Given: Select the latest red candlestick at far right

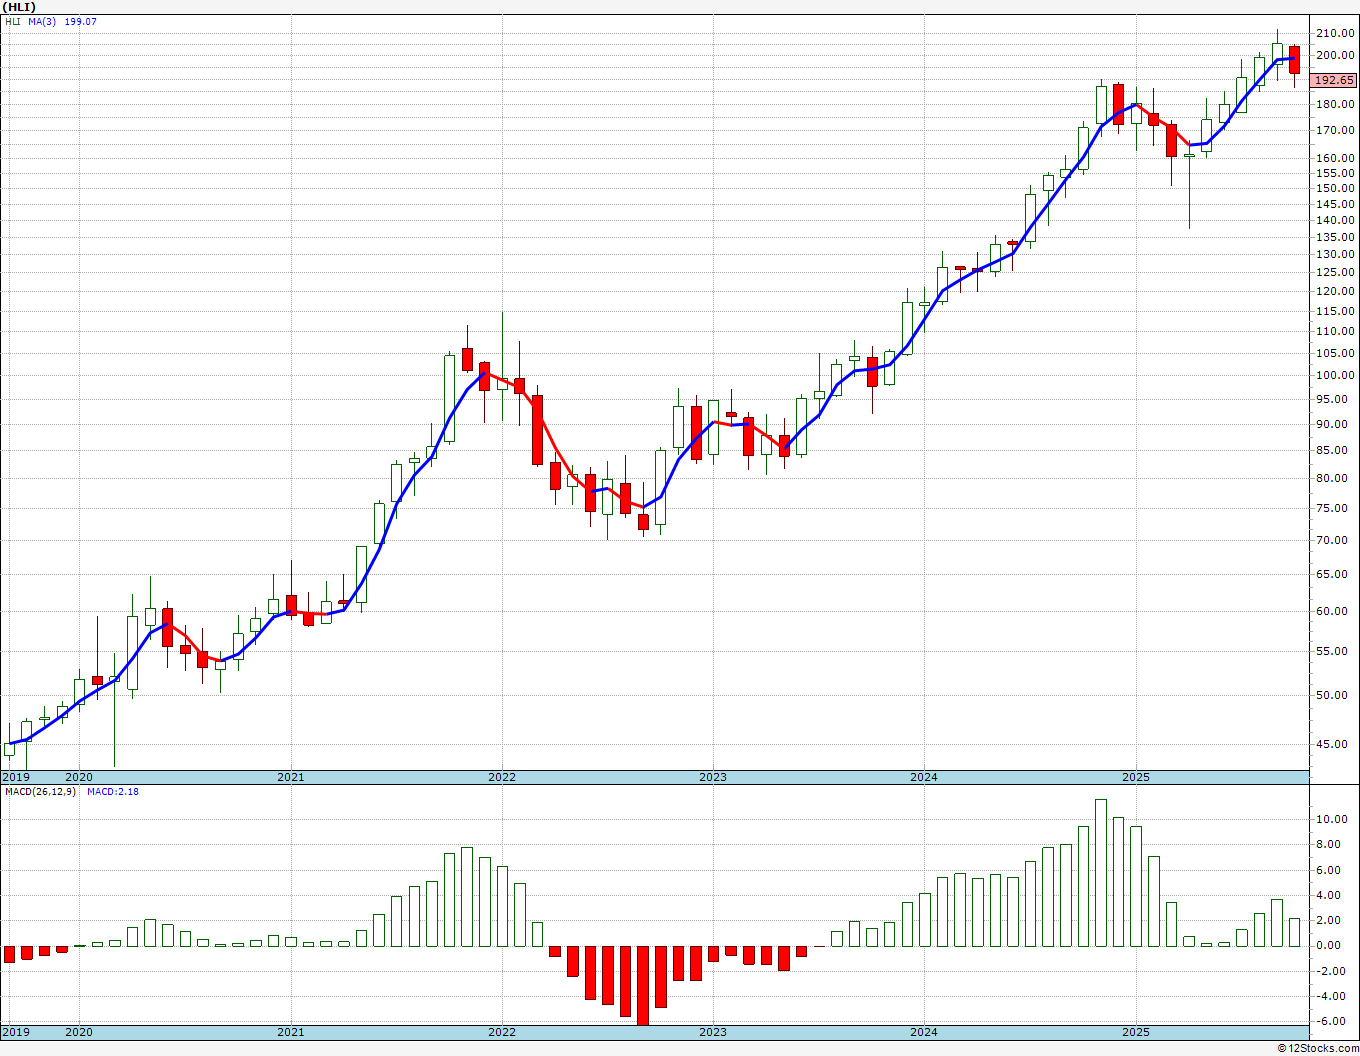Looking at the screenshot, I should tap(1294, 60).
